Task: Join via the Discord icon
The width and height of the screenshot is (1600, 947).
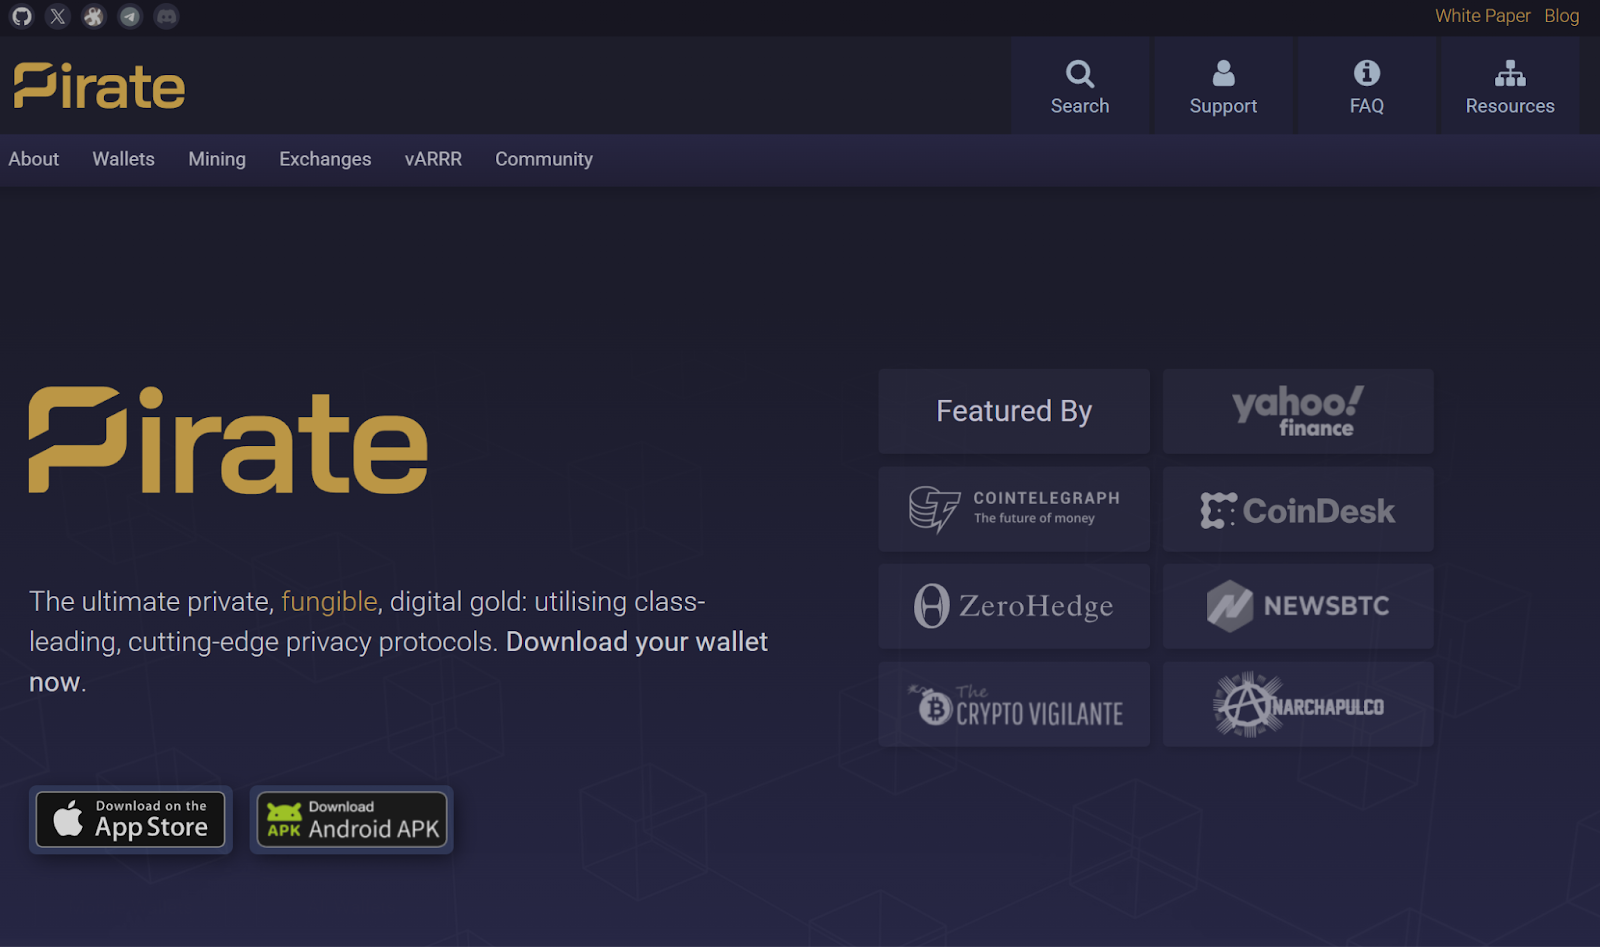Action: (166, 16)
